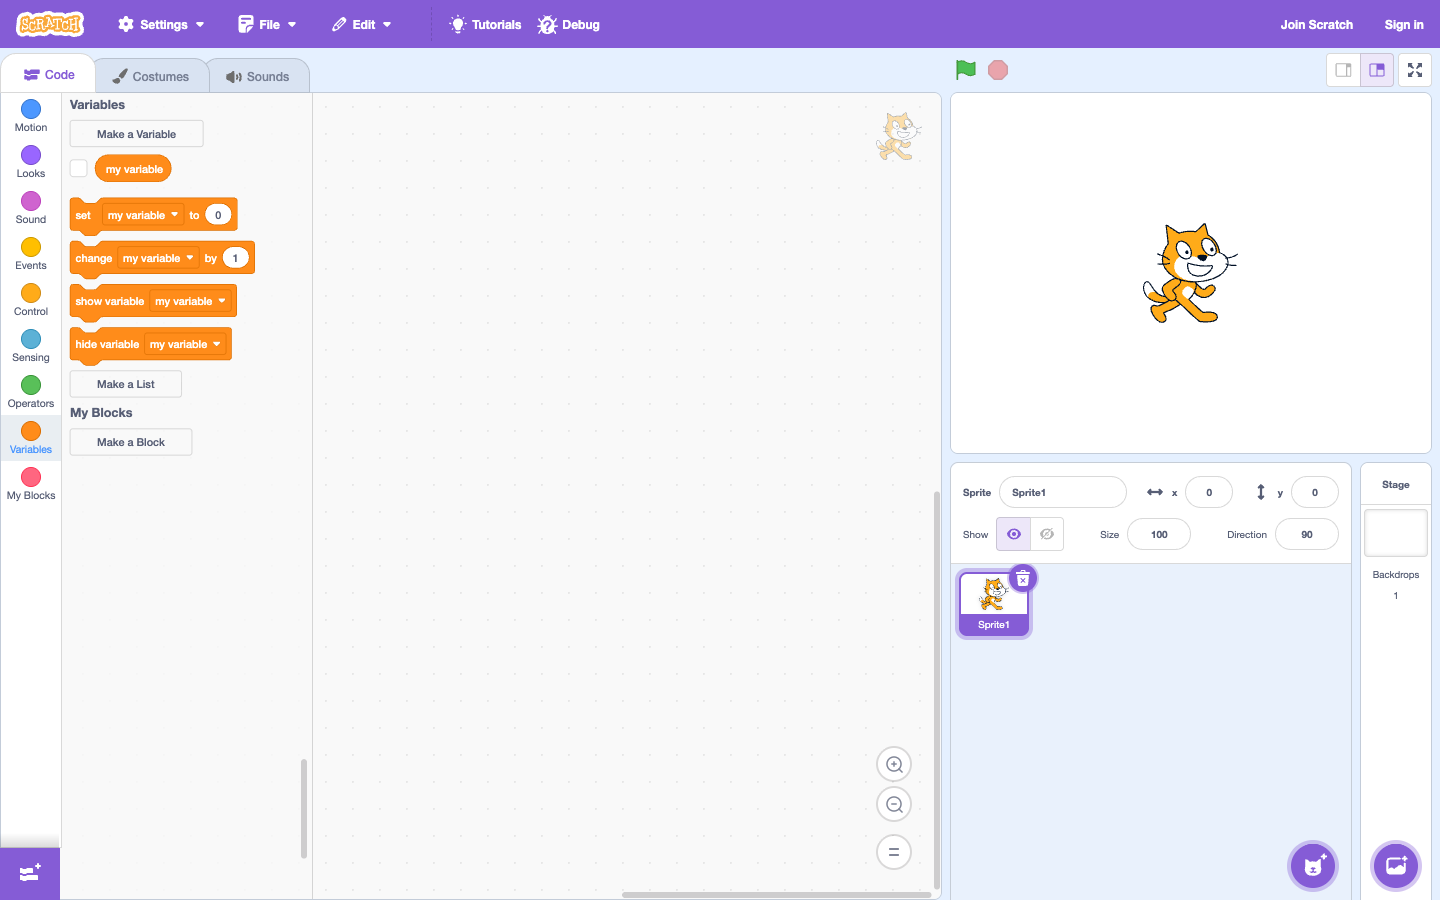The image size is (1440, 900).
Task: Click Join Scratch link
Action: click(1316, 24)
